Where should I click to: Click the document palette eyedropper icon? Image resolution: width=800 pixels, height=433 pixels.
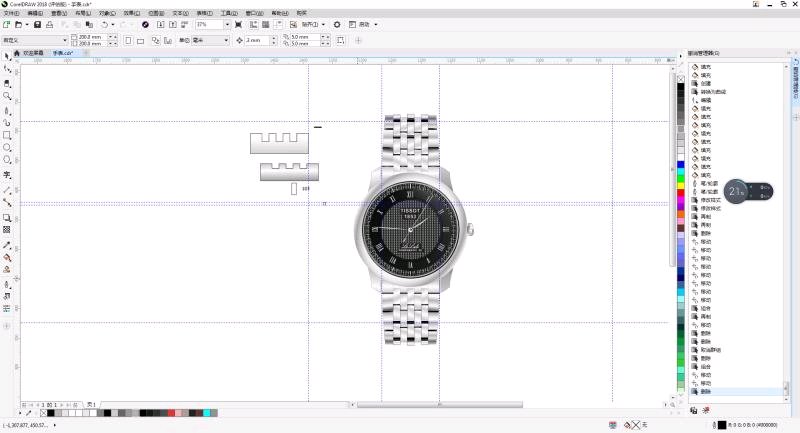tap(29, 413)
